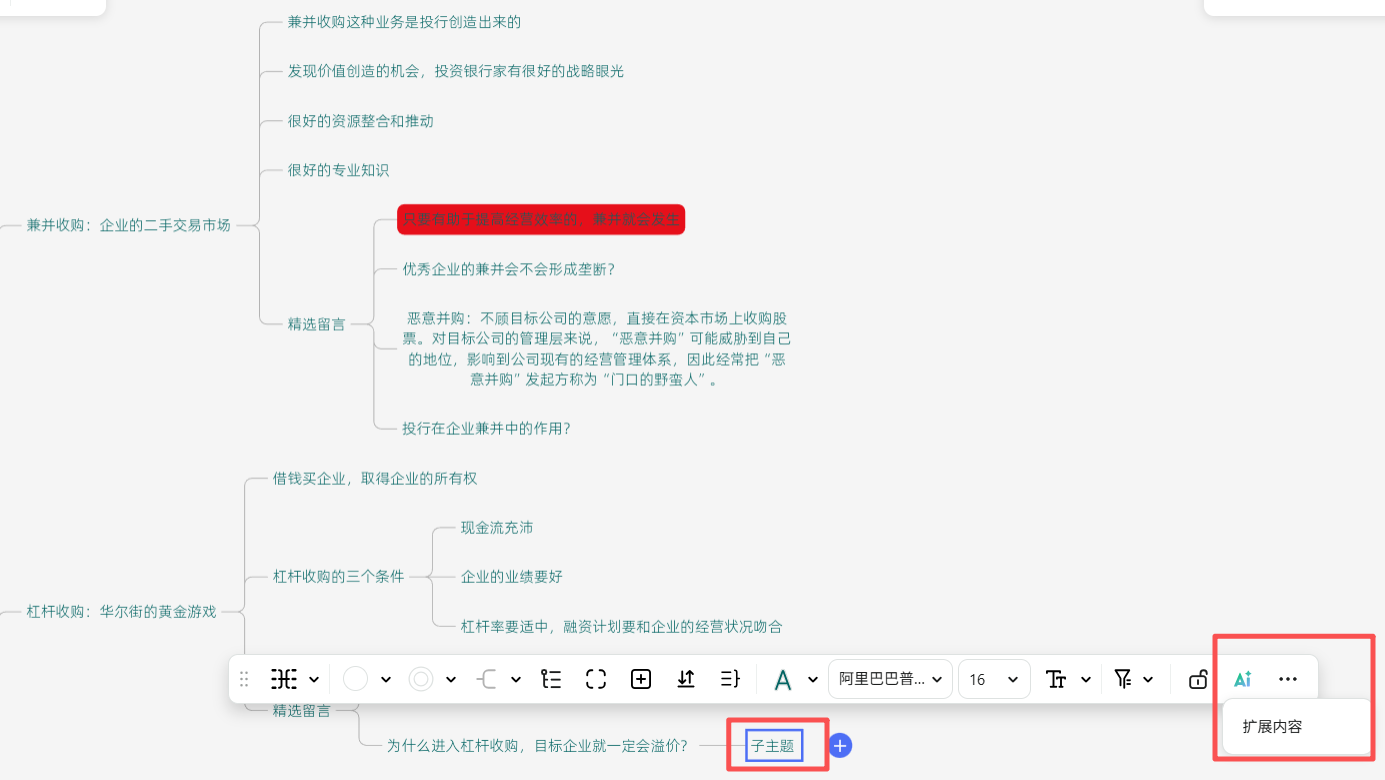This screenshot has width=1385, height=780.
Task: Click the AI assistant icon
Action: pyautogui.click(x=1243, y=679)
